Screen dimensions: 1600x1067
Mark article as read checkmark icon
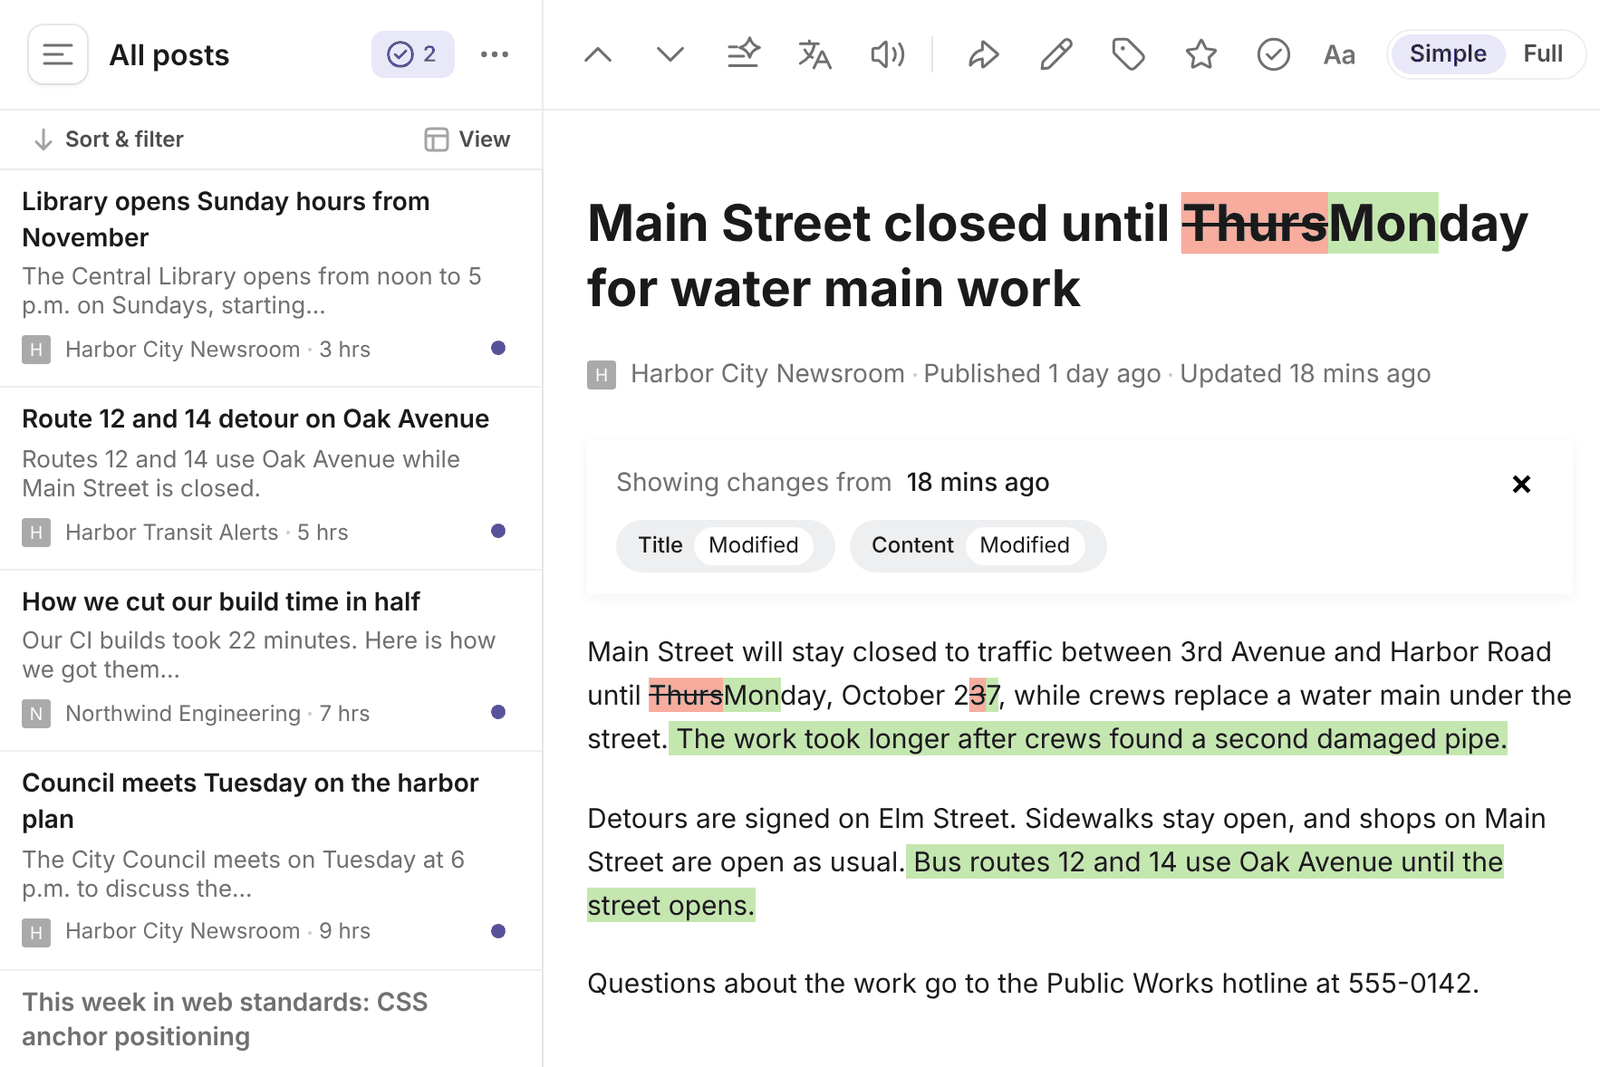coord(1273,54)
